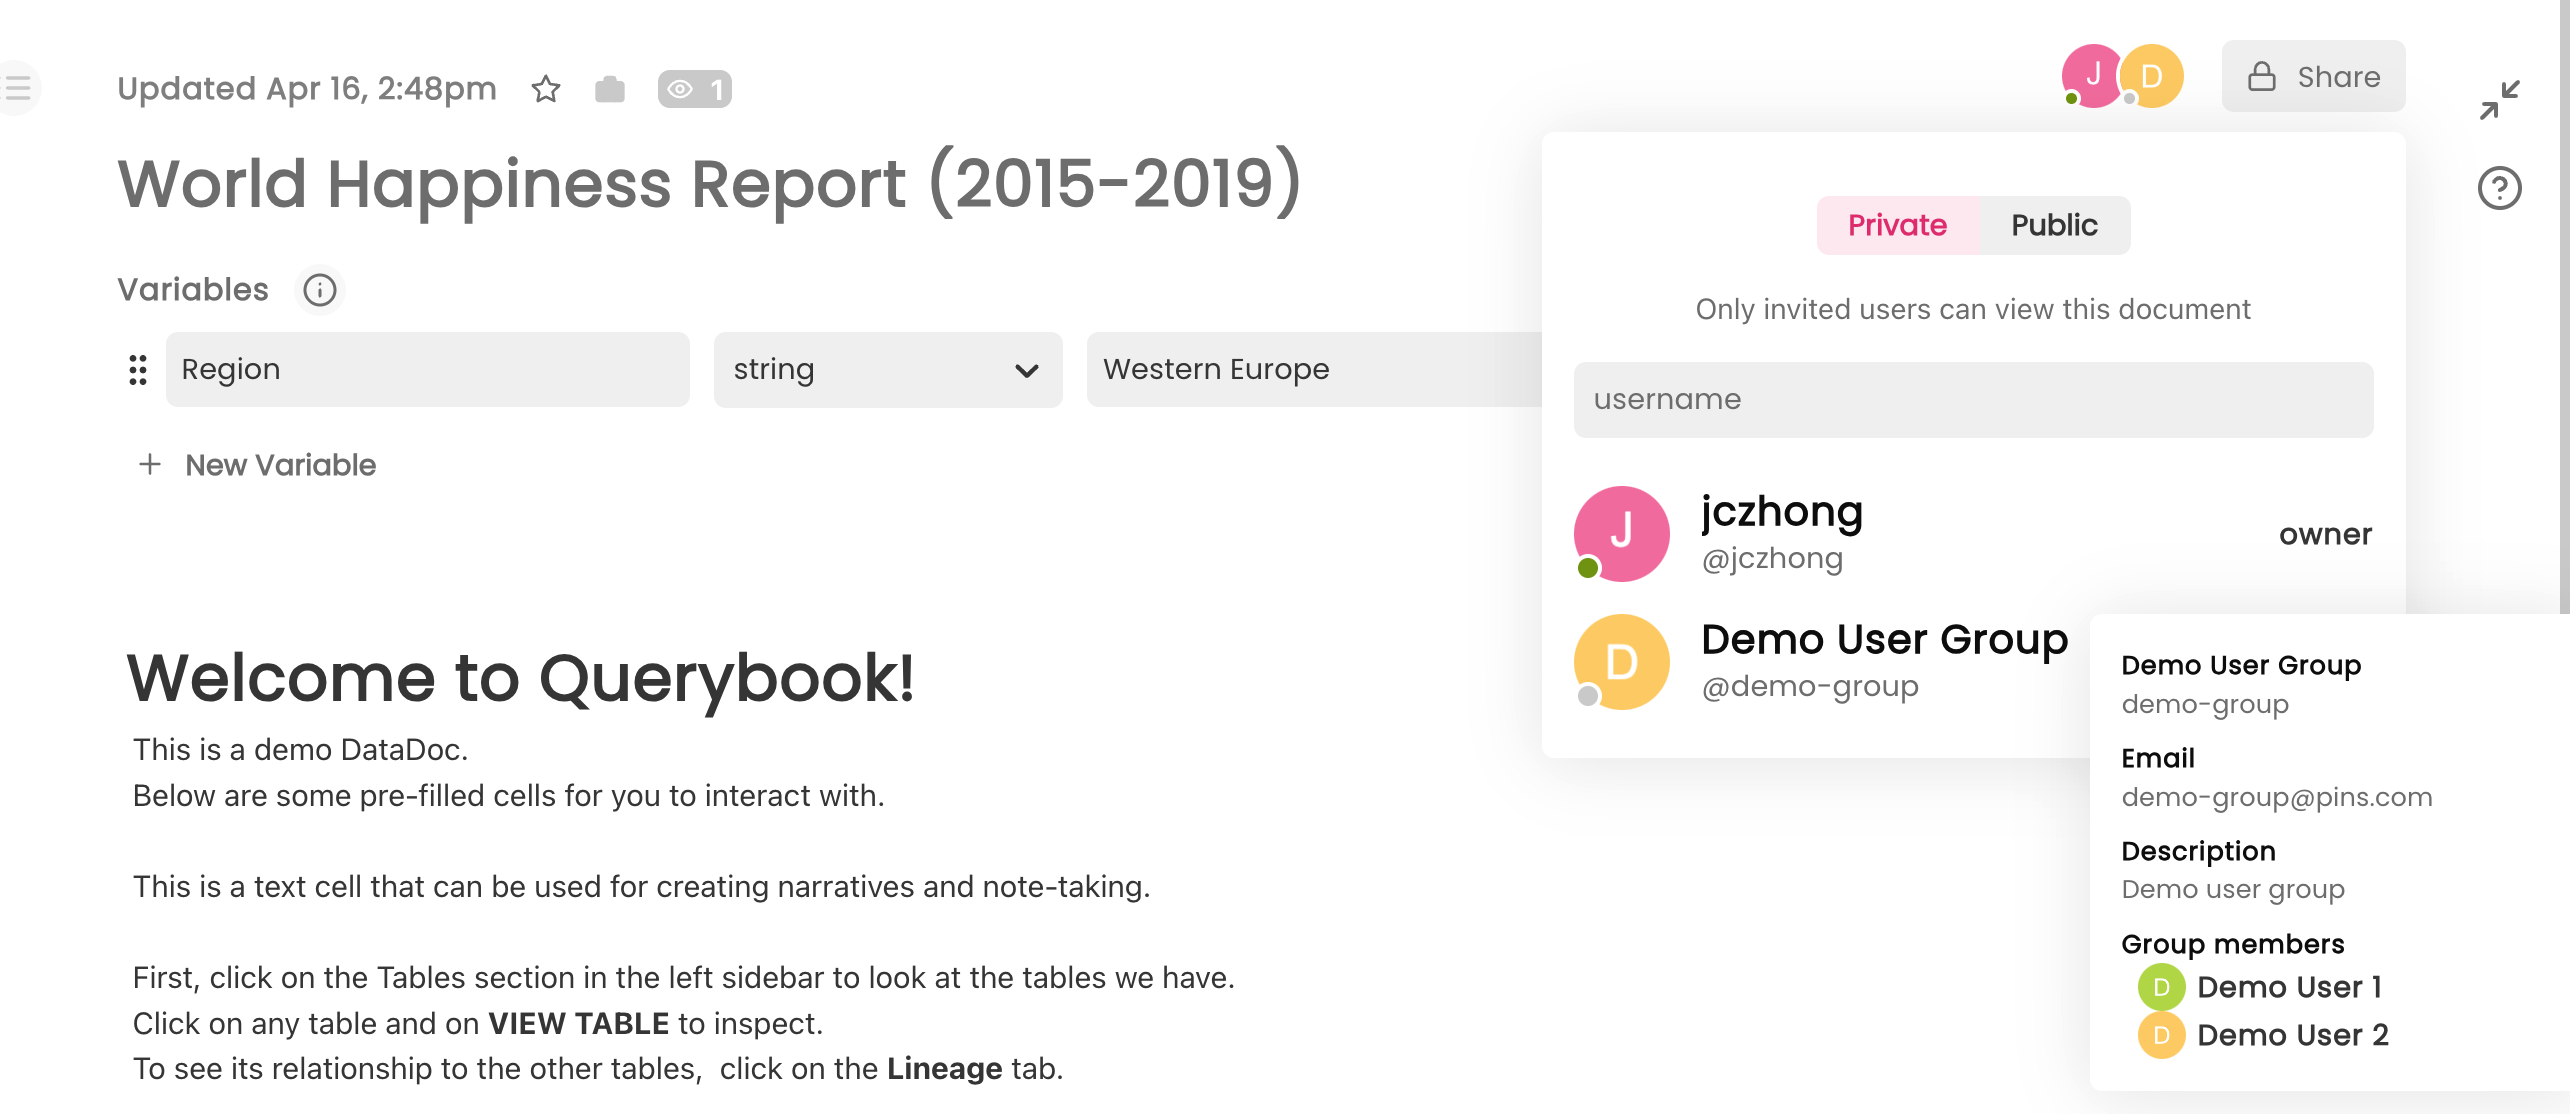Click the owner permission label
2570x1114 pixels.
pyautogui.click(x=2325, y=535)
